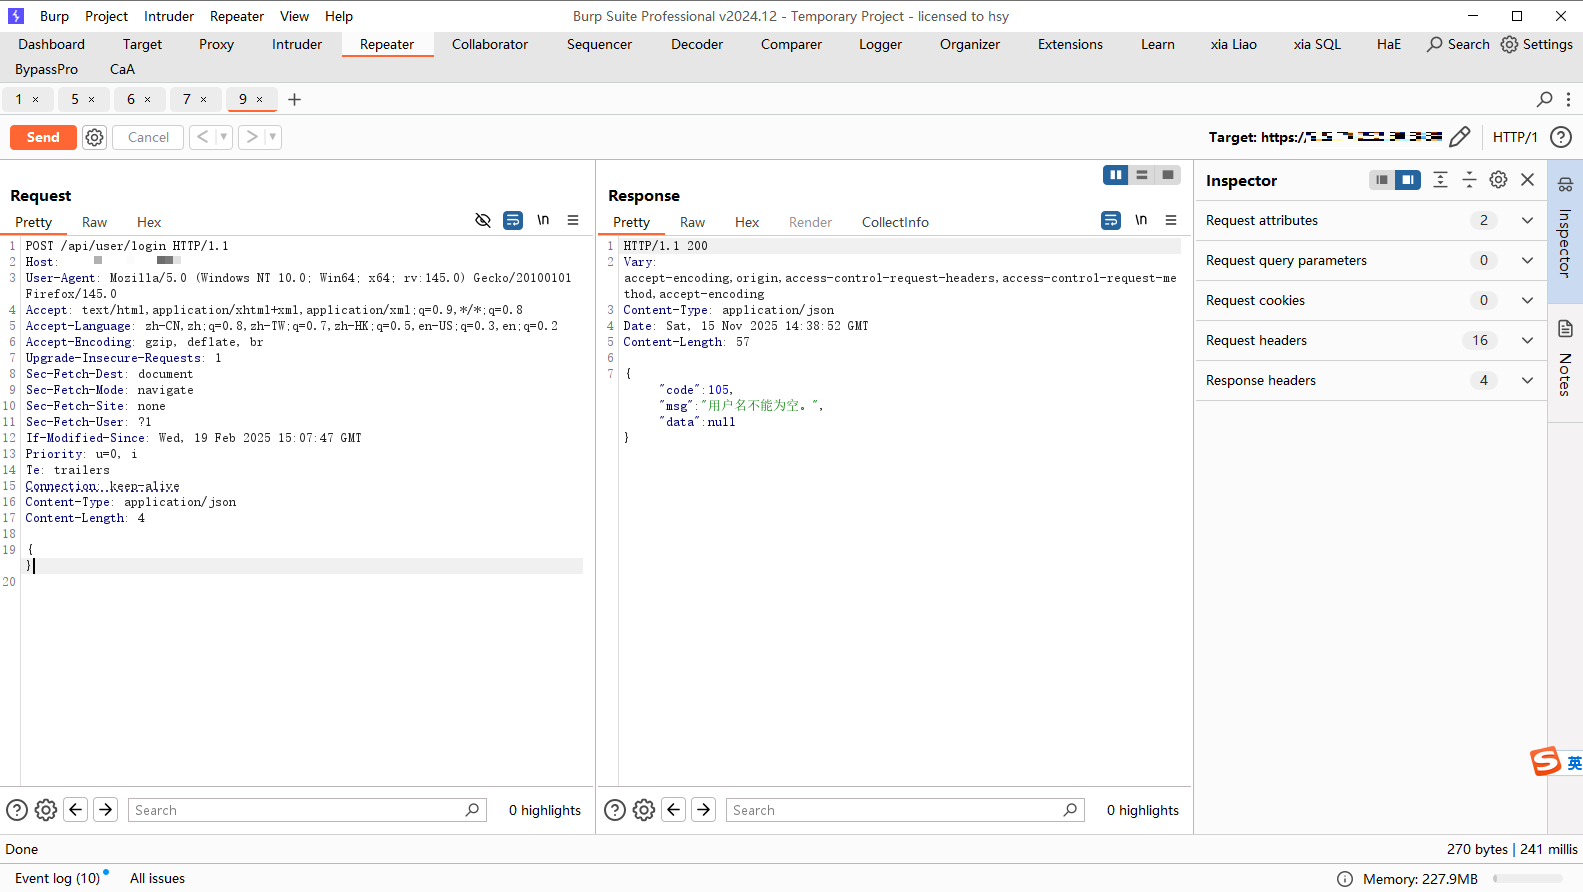
Task: Jump to previous request search match
Action: tap(76, 810)
